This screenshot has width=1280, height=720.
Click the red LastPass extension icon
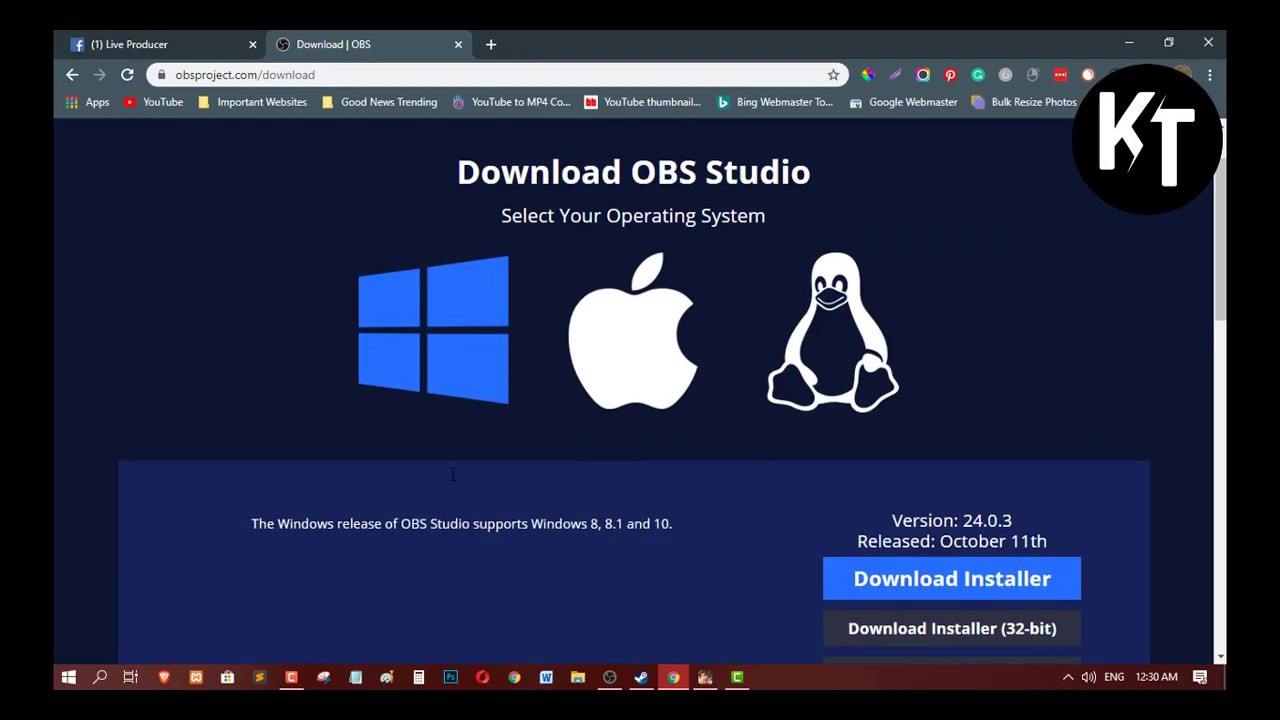pyautogui.click(x=1060, y=75)
